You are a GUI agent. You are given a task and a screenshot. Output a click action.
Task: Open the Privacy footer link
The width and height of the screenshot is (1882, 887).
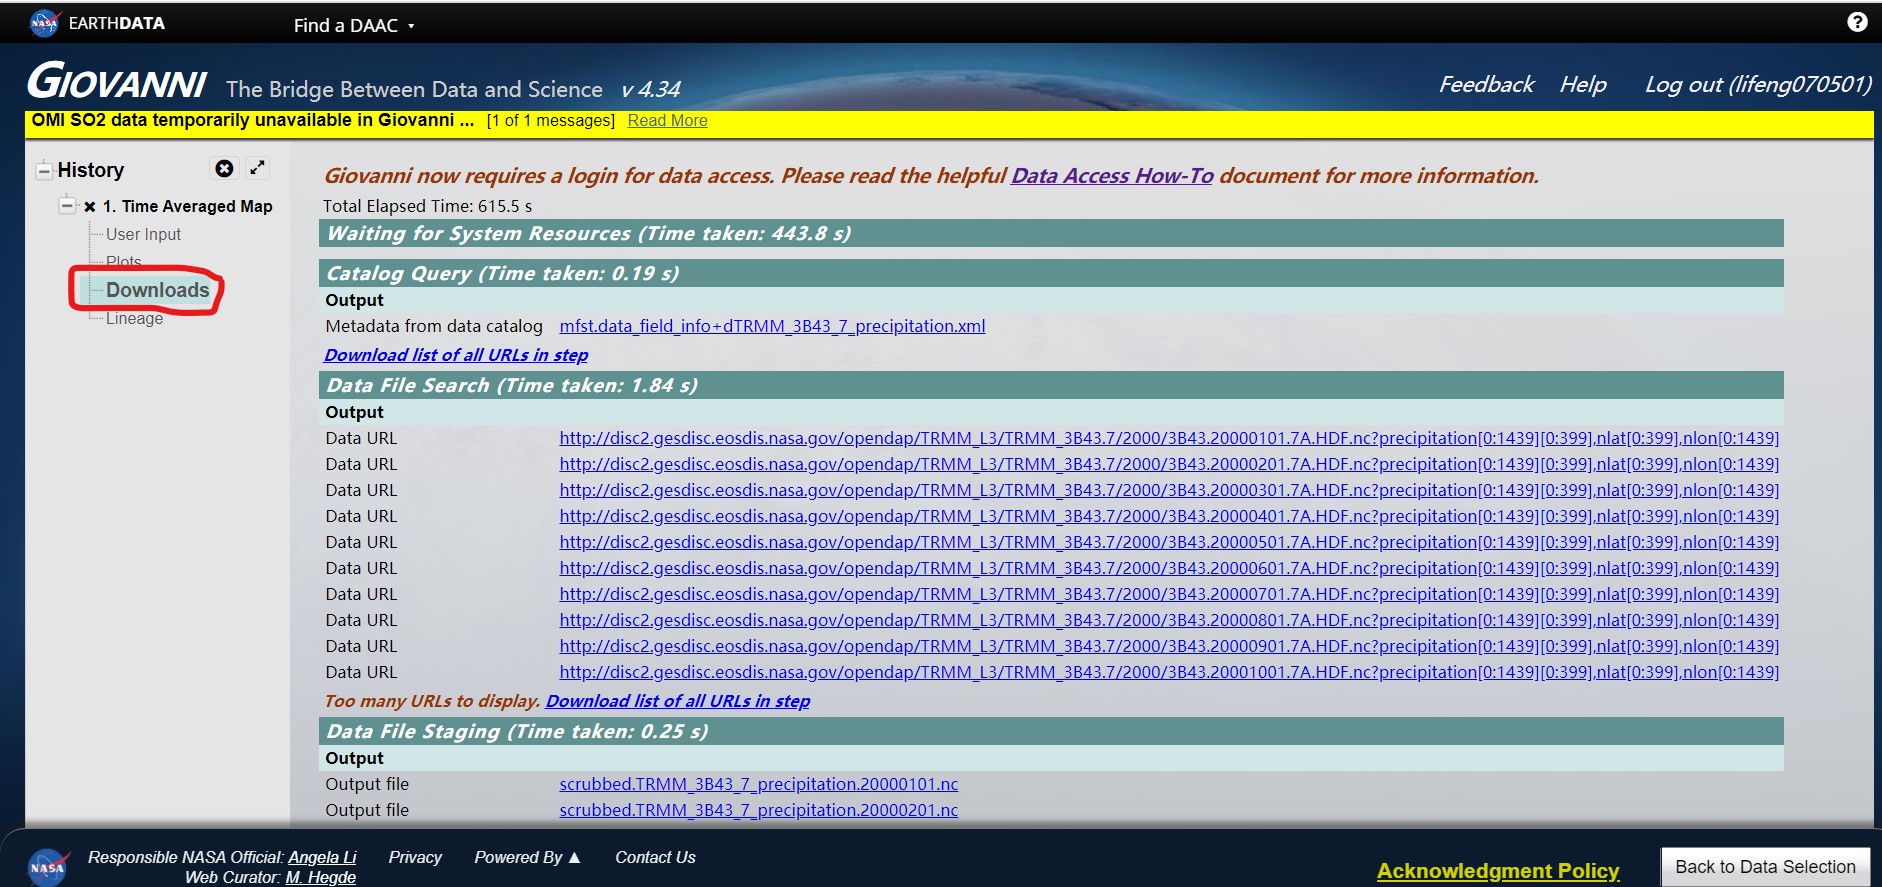click(x=415, y=857)
